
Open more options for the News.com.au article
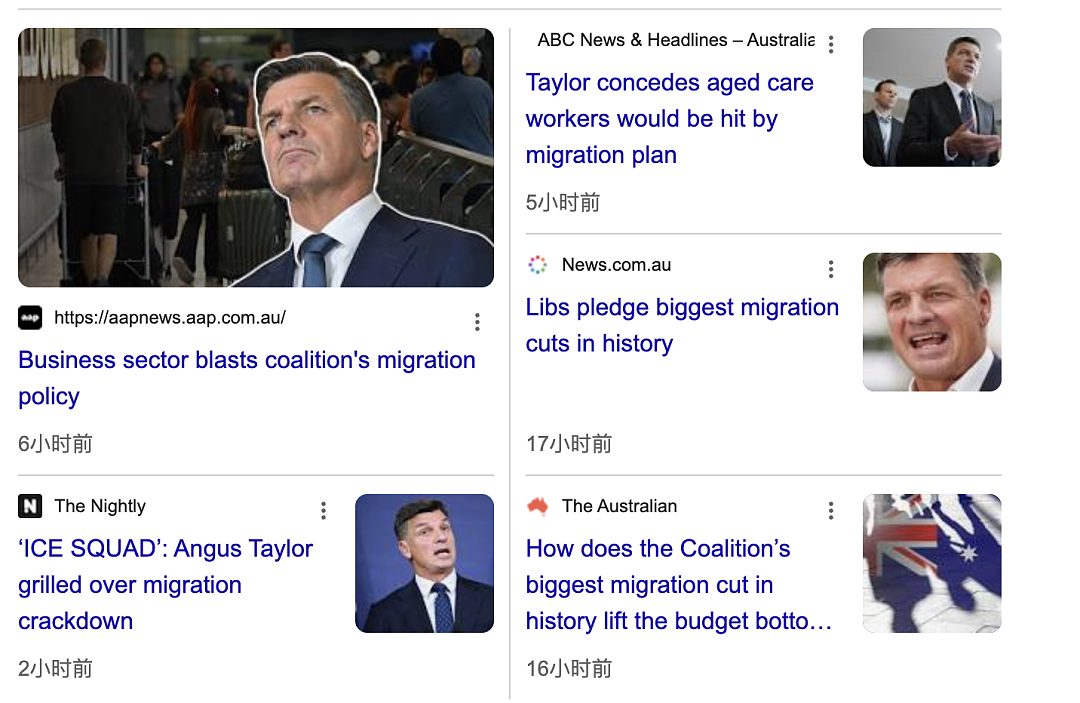pos(831,269)
